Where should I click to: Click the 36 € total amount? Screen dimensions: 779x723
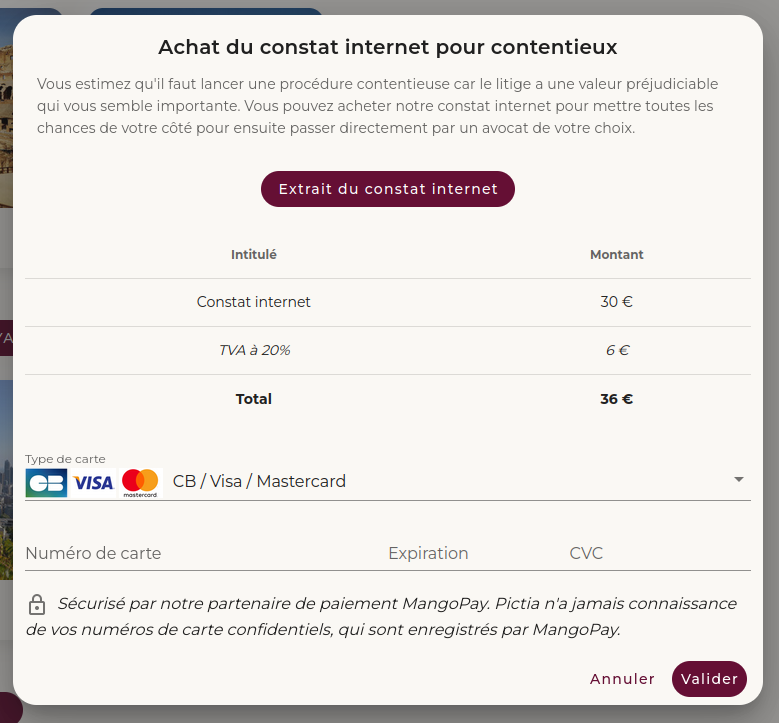point(617,399)
